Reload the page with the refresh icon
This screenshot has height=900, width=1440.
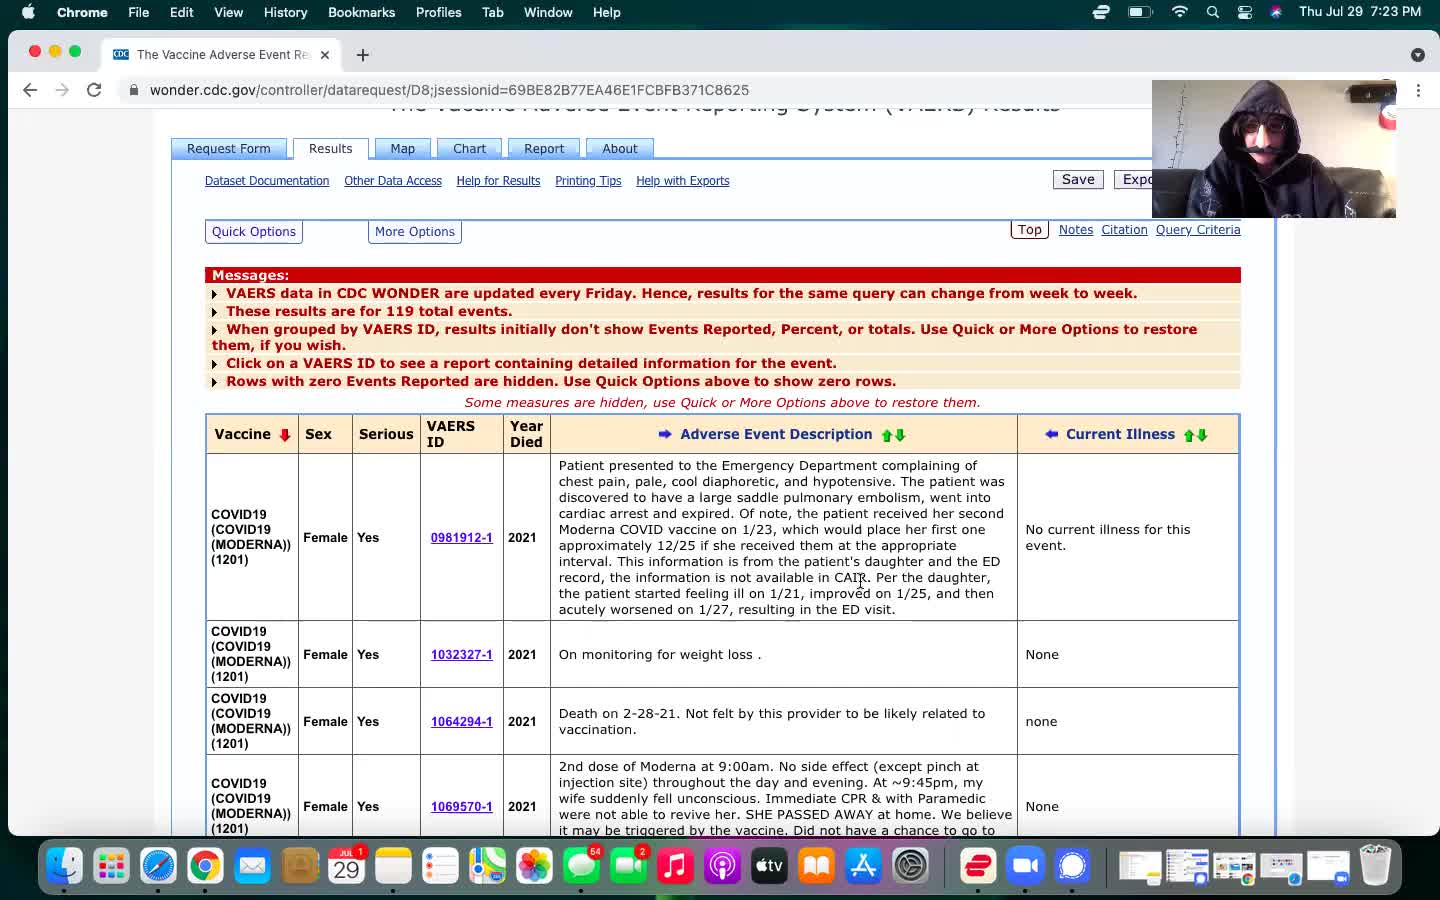coord(94,90)
